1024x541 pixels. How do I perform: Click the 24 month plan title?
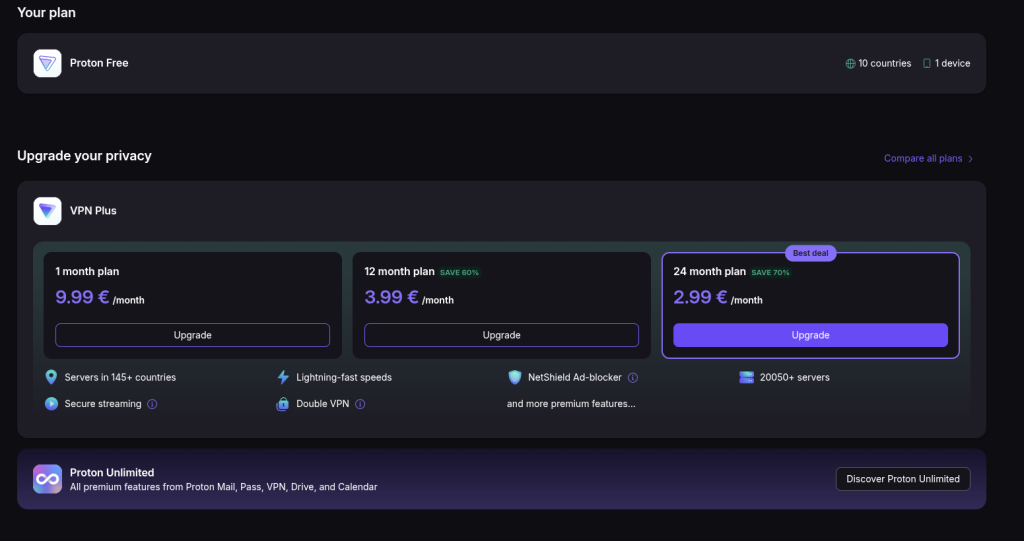coord(709,271)
